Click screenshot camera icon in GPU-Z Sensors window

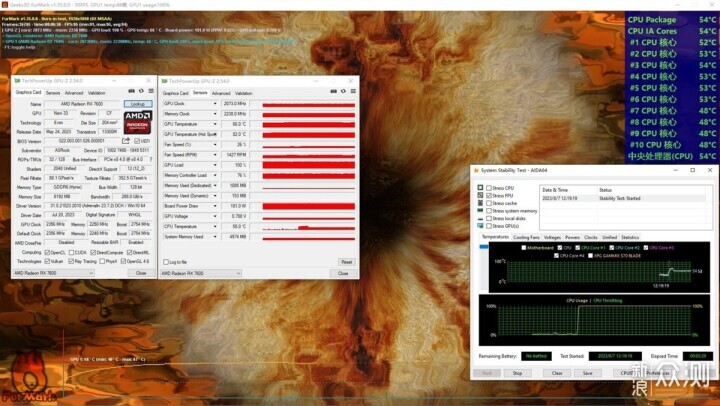point(334,91)
